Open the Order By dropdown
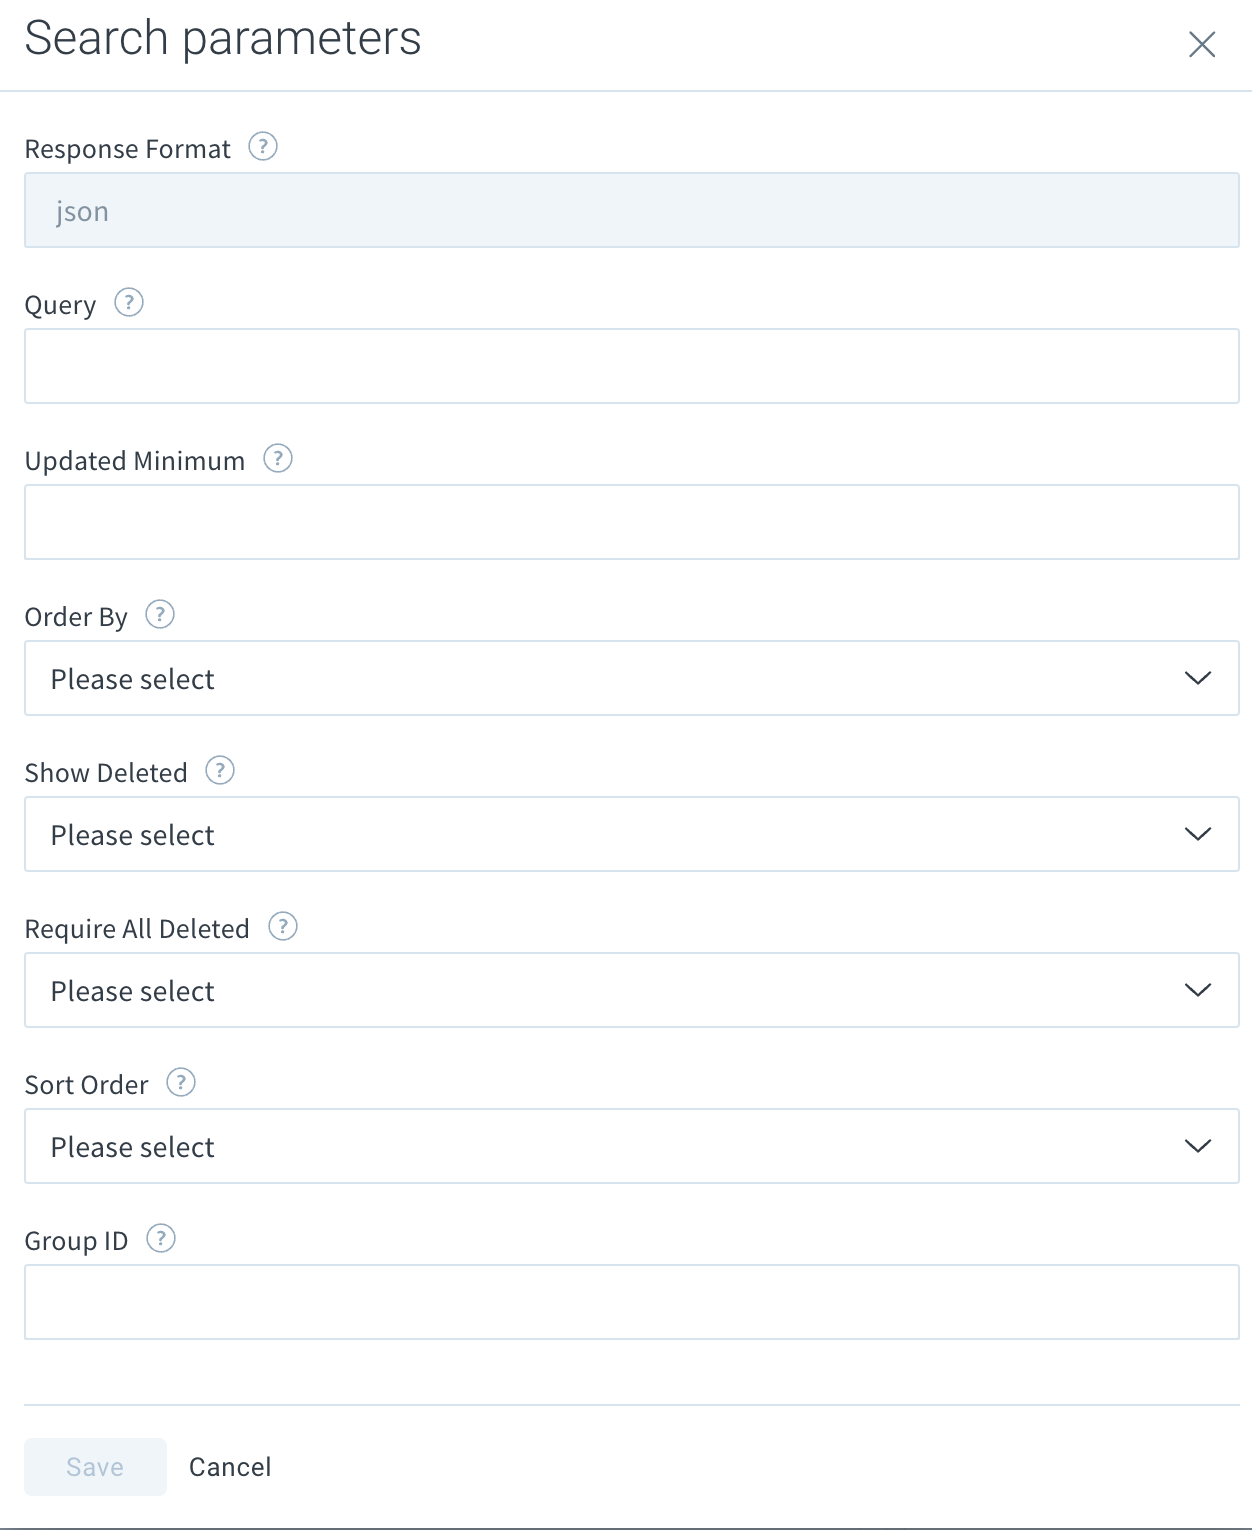 pyautogui.click(x=632, y=678)
